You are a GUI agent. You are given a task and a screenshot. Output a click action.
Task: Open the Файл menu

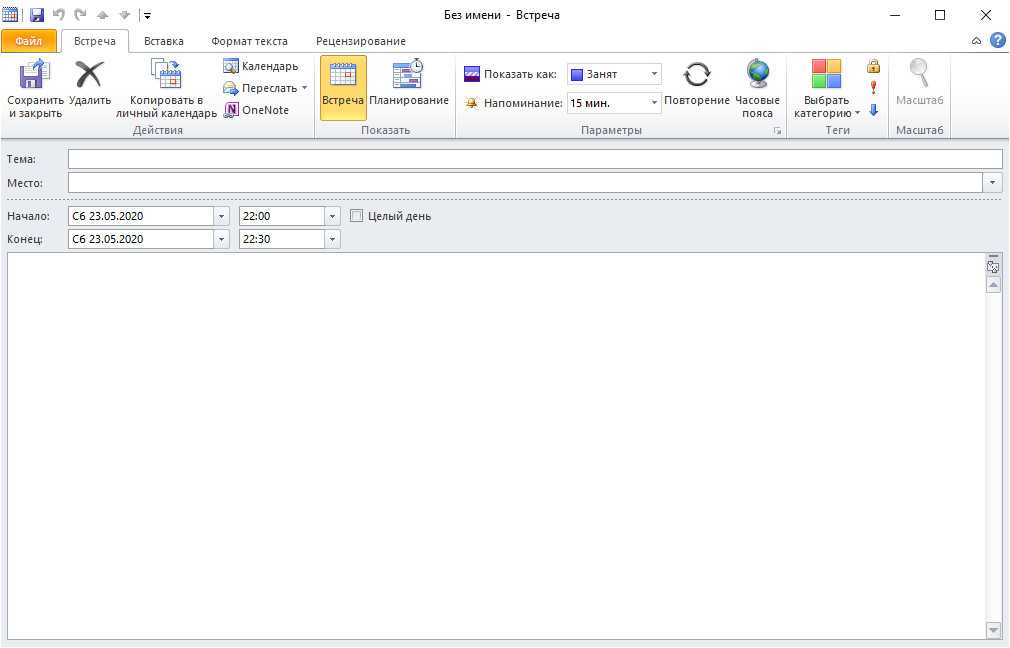point(28,41)
